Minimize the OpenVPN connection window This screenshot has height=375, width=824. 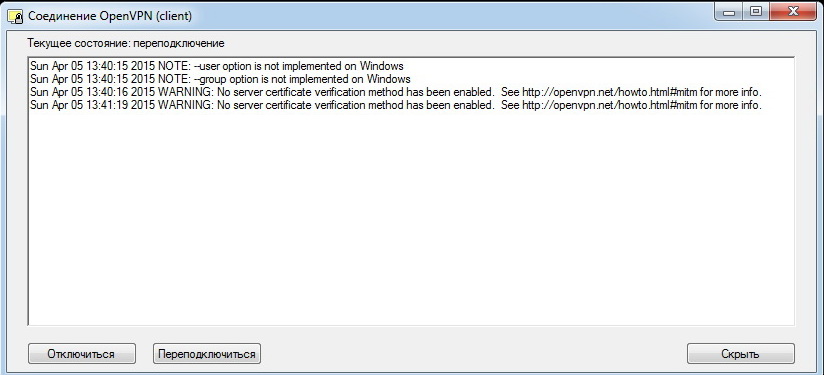click(729, 12)
